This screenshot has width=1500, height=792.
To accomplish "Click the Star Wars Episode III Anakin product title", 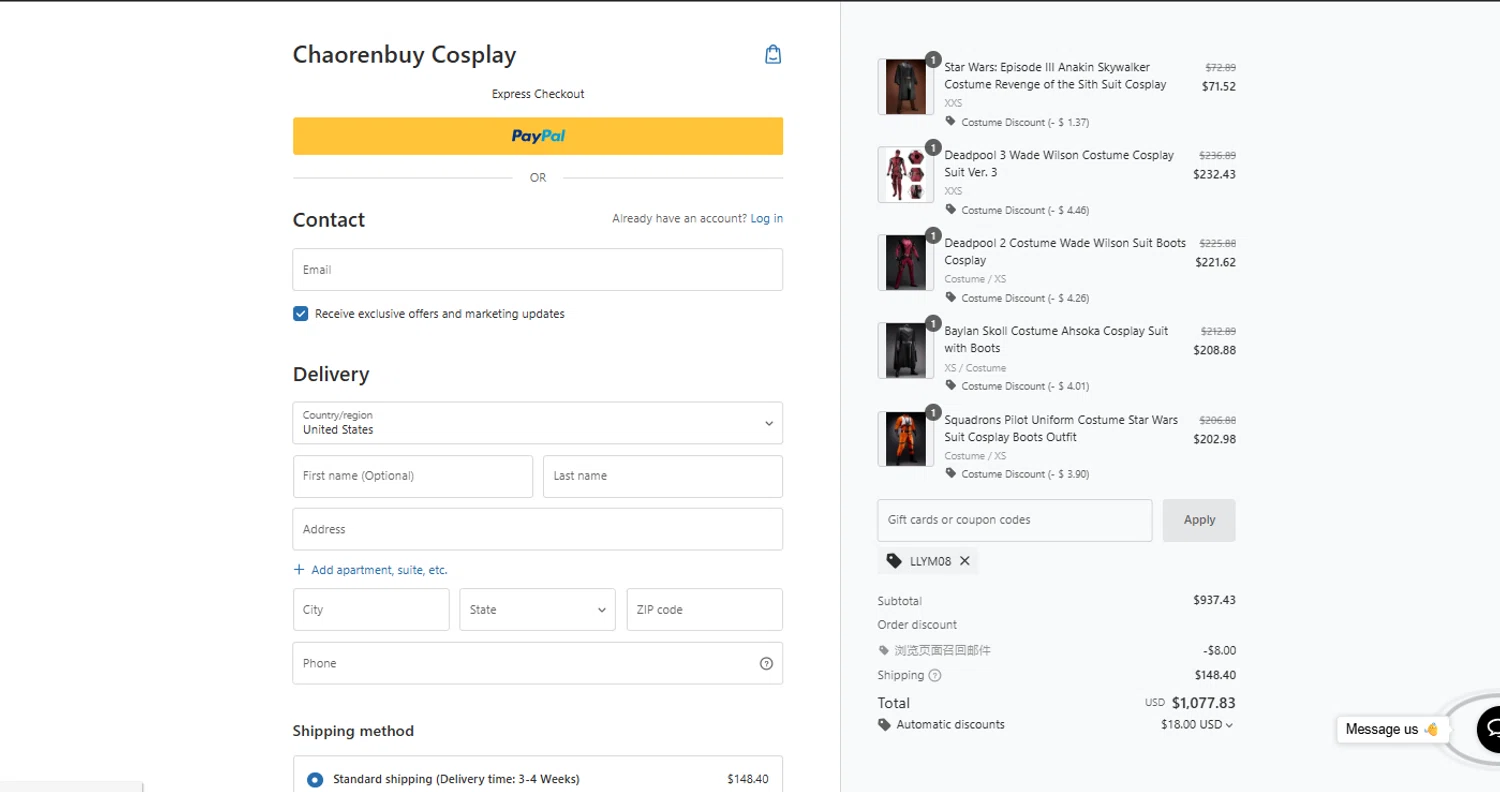I will [1055, 76].
